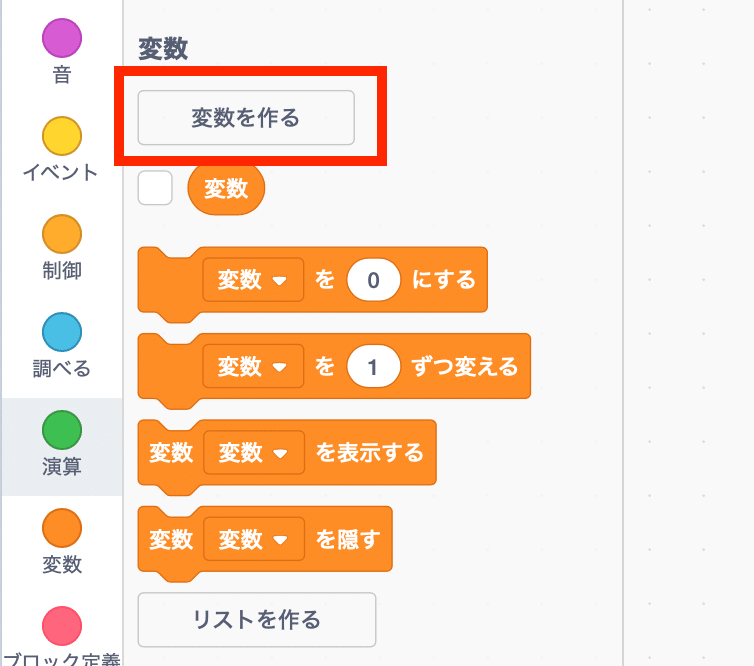Click the 演算 label in category list

point(62,466)
